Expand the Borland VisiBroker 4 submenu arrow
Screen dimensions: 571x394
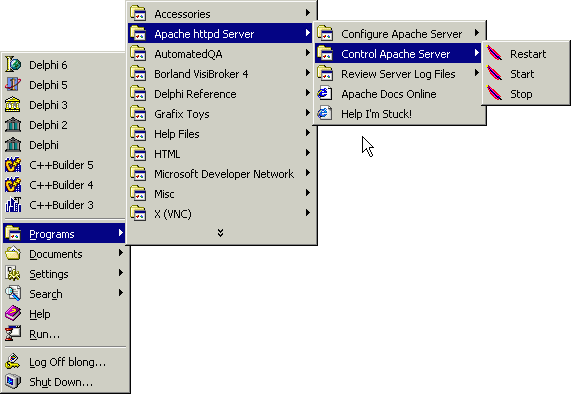click(x=308, y=73)
